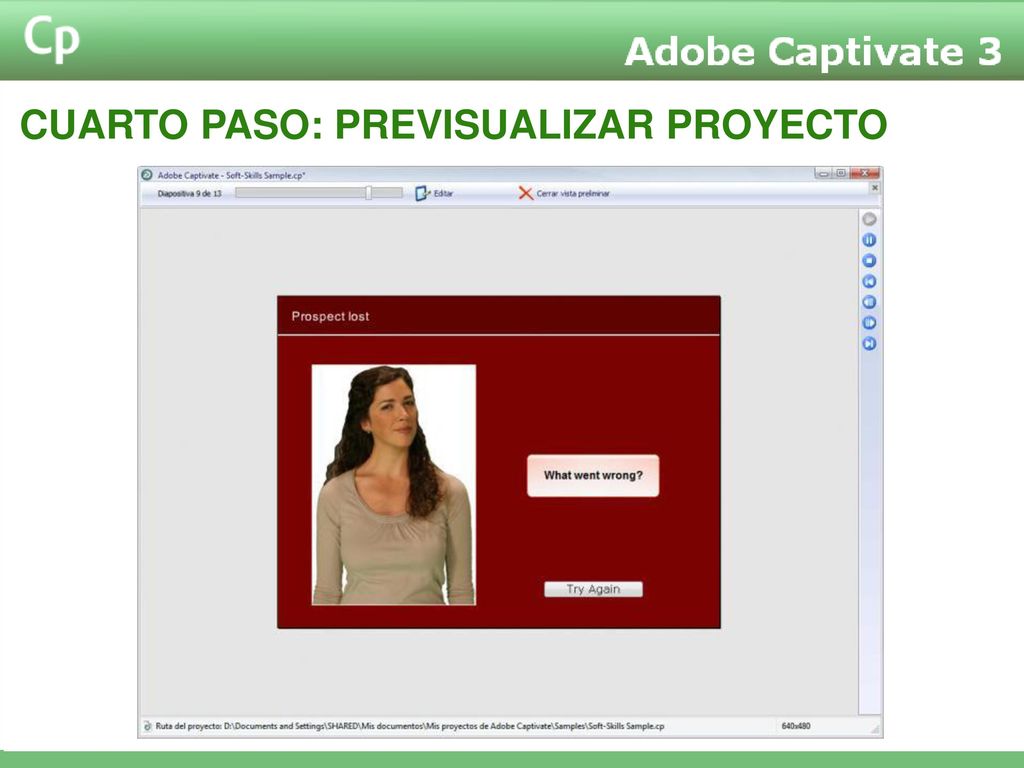The image size is (1024, 768).
Task: Click the Try Again button
Action: [x=593, y=589]
